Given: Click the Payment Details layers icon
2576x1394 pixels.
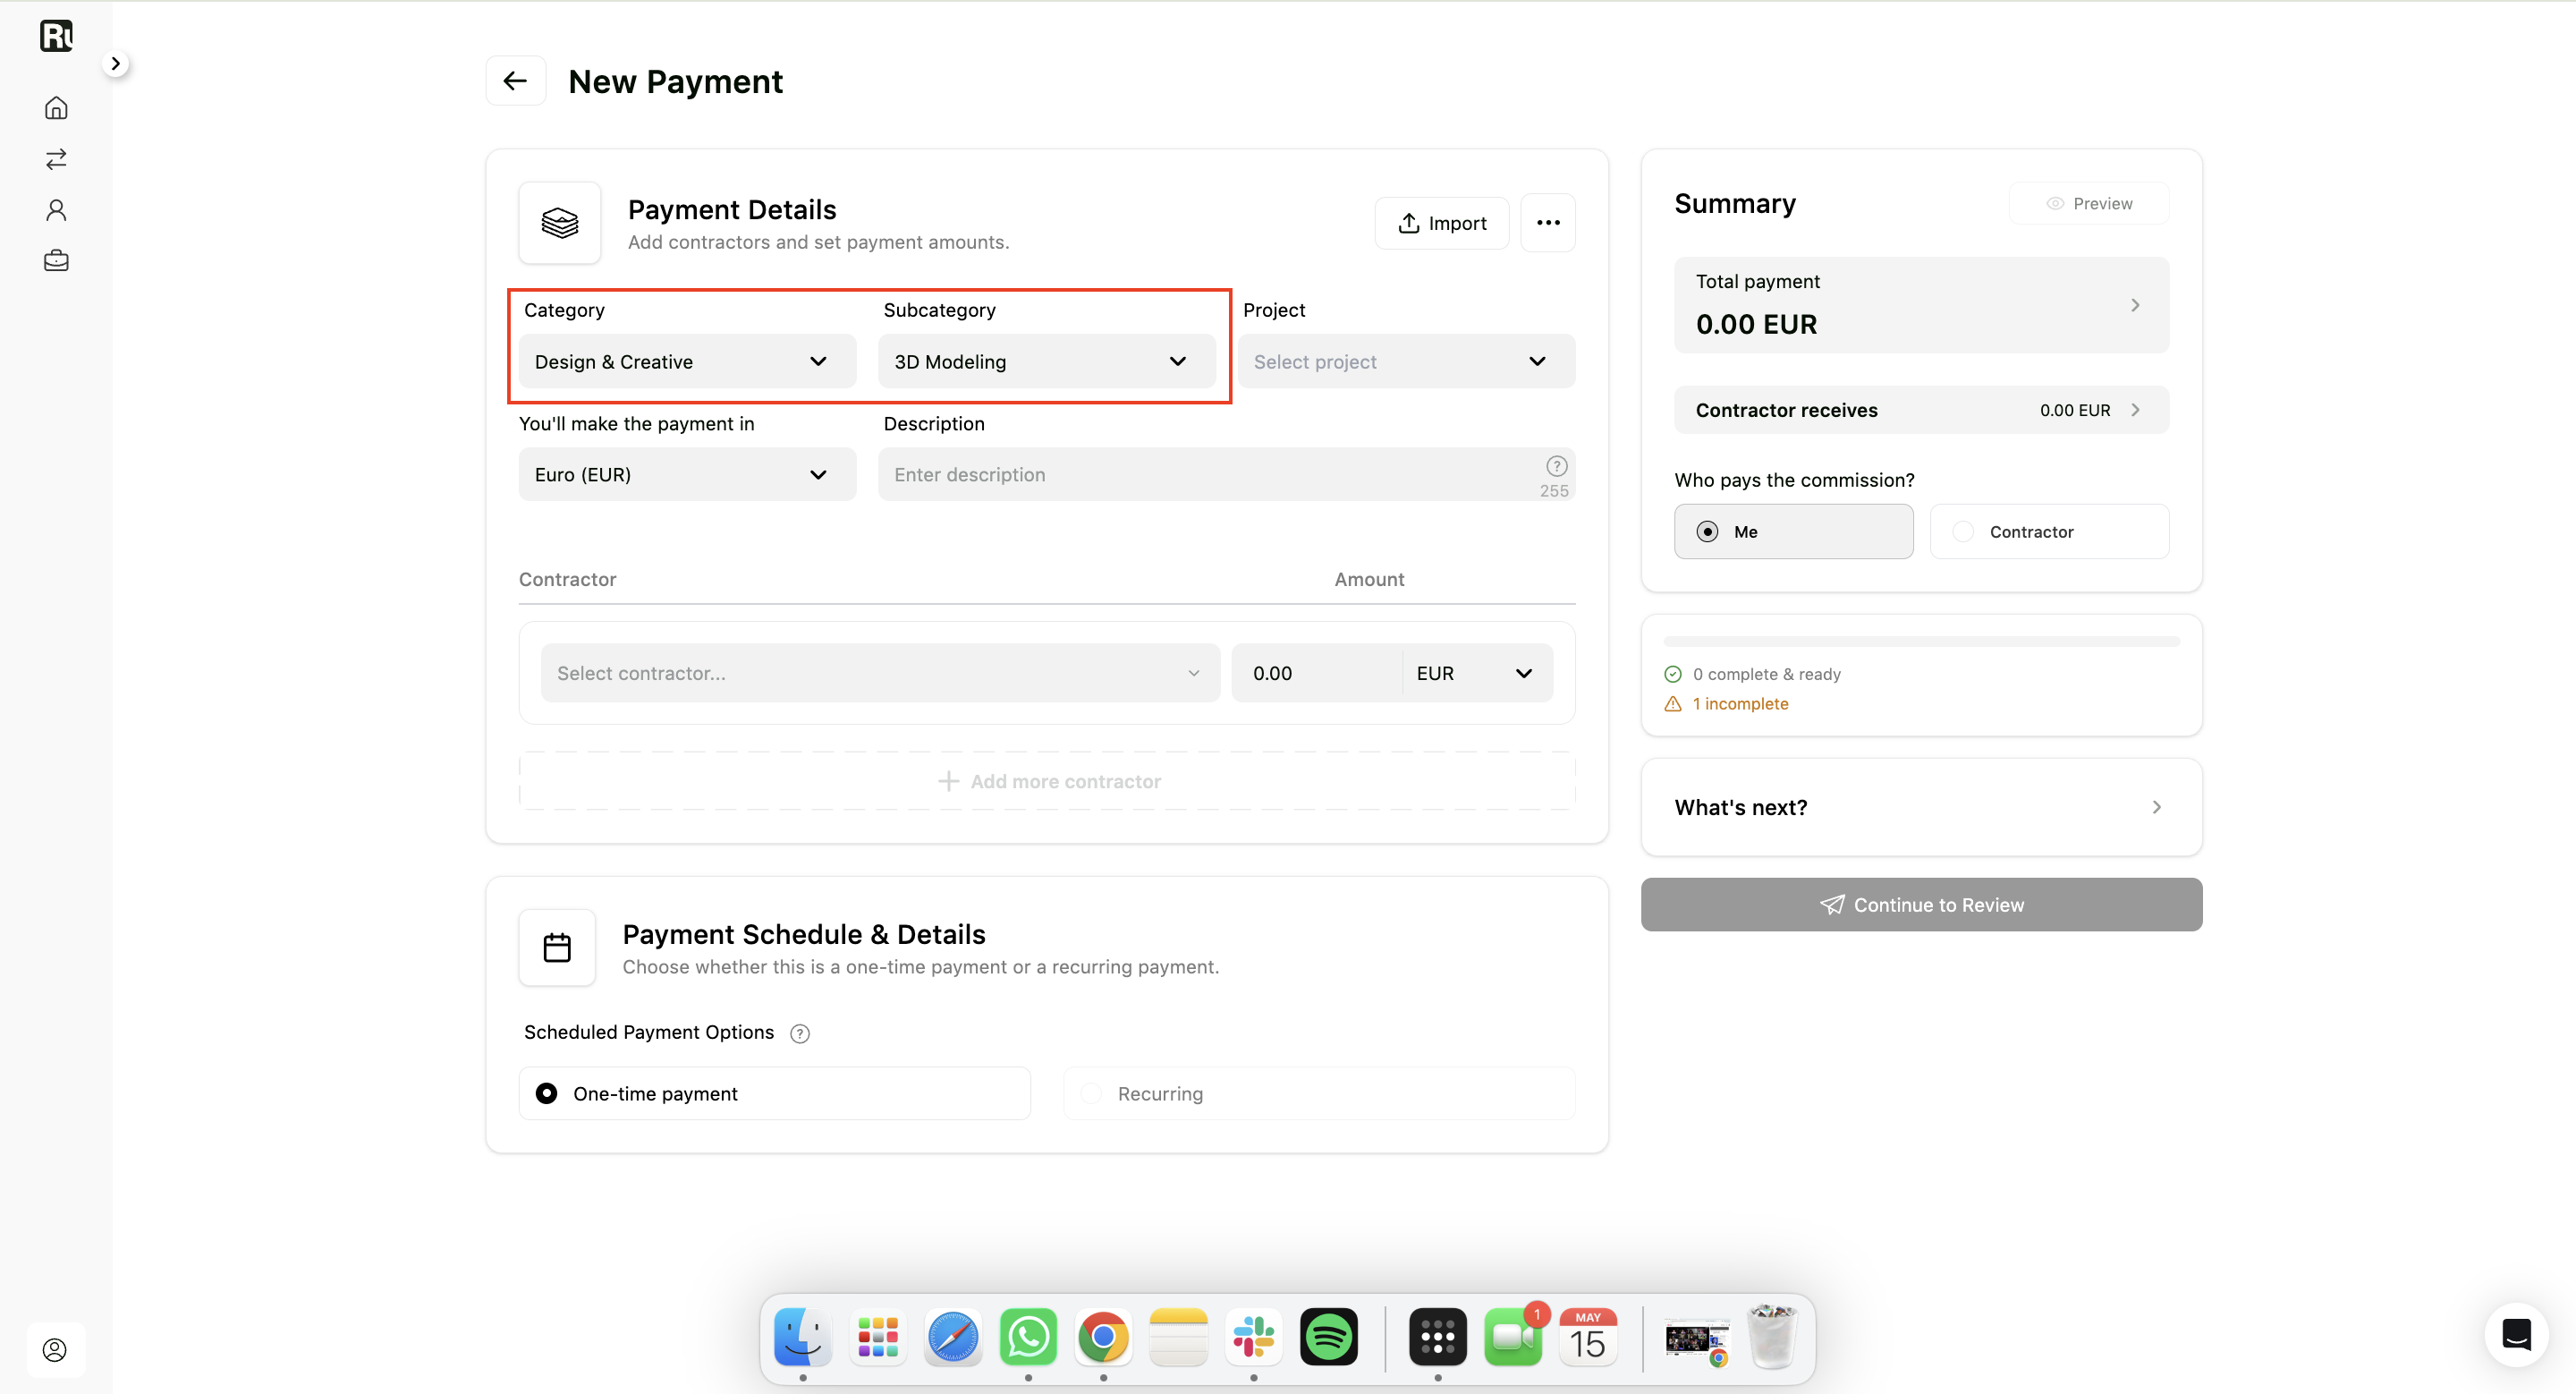Looking at the screenshot, I should click(560, 223).
